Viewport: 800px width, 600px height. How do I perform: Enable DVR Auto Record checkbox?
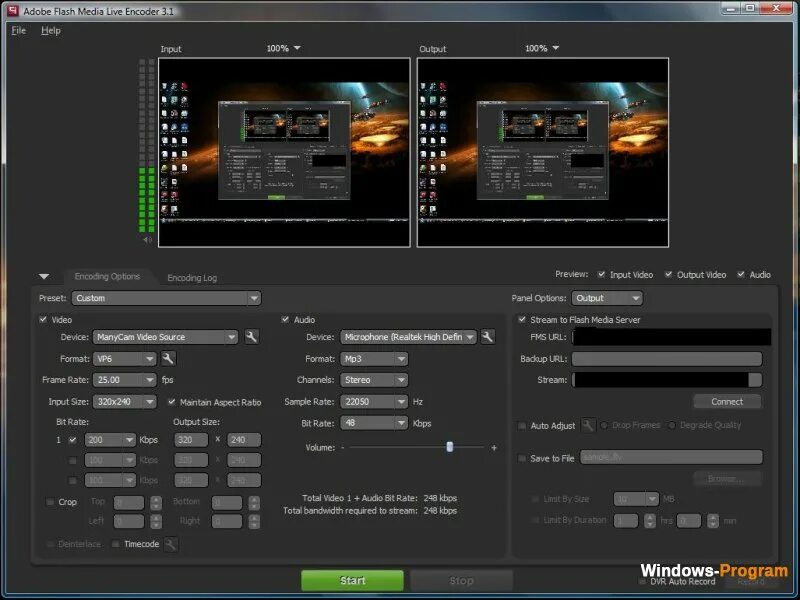click(x=642, y=581)
